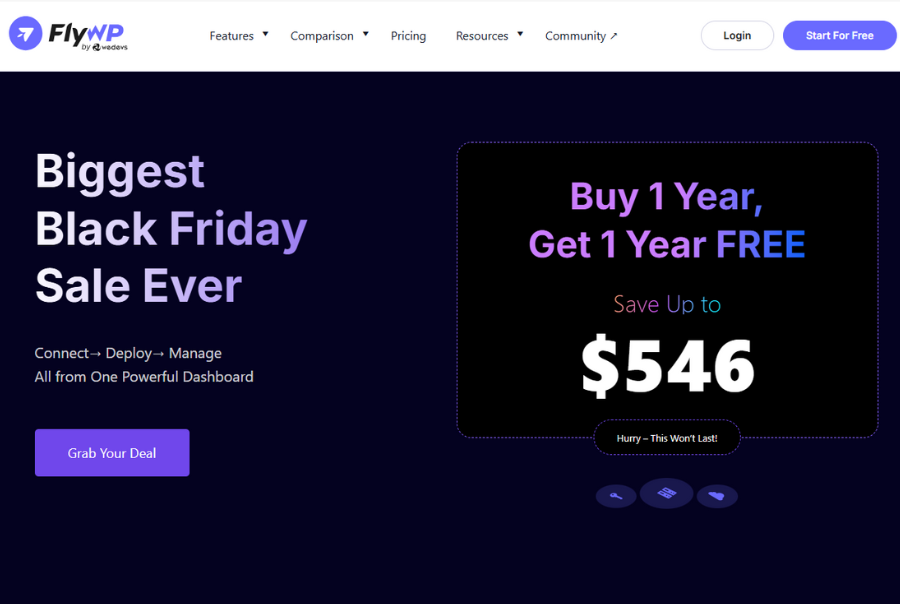Click the server stack icon below the banner
This screenshot has height=604, width=900.
click(666, 493)
